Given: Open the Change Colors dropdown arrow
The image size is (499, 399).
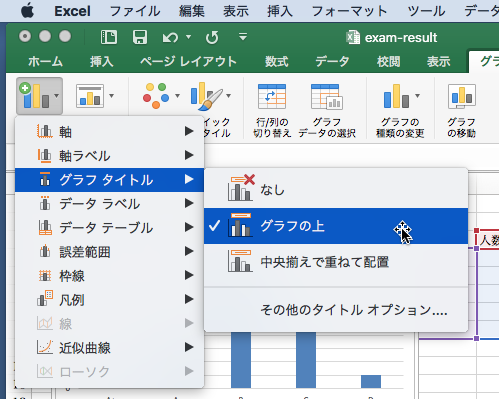Looking at the screenshot, I should coord(177,96).
